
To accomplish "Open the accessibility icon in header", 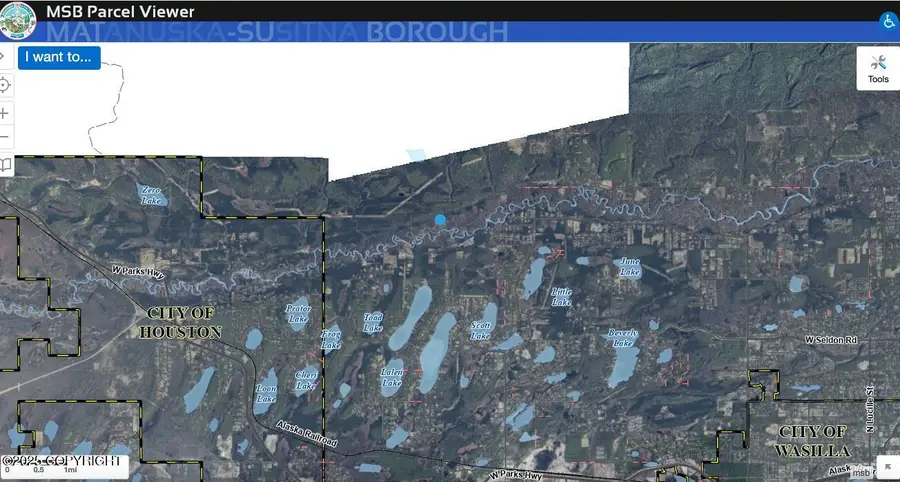I will pos(887,20).
